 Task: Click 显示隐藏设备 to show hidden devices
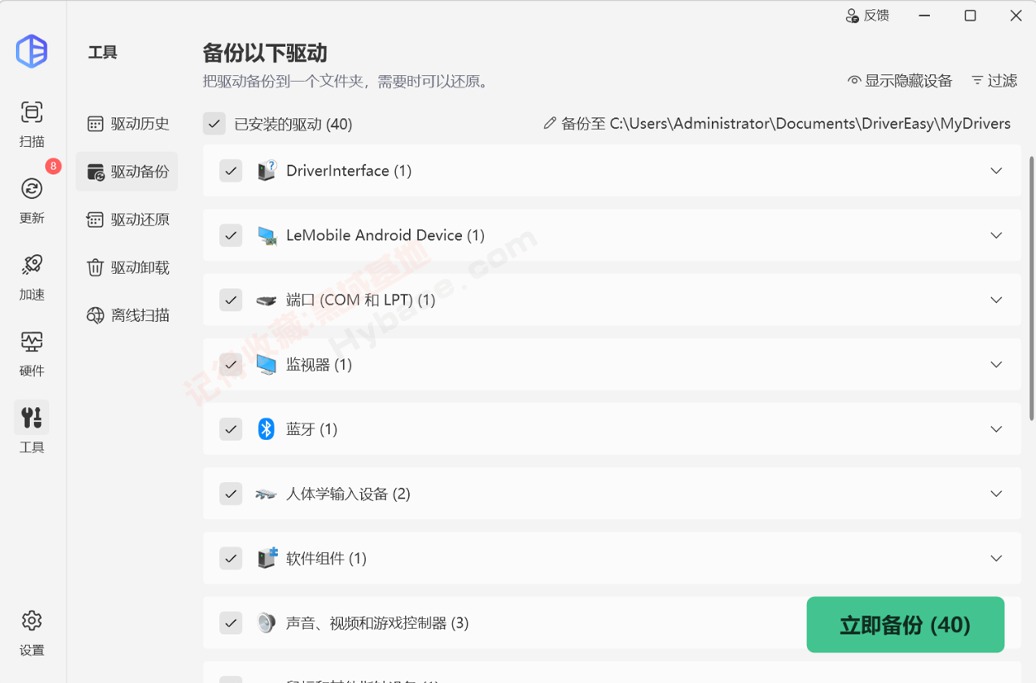[902, 81]
